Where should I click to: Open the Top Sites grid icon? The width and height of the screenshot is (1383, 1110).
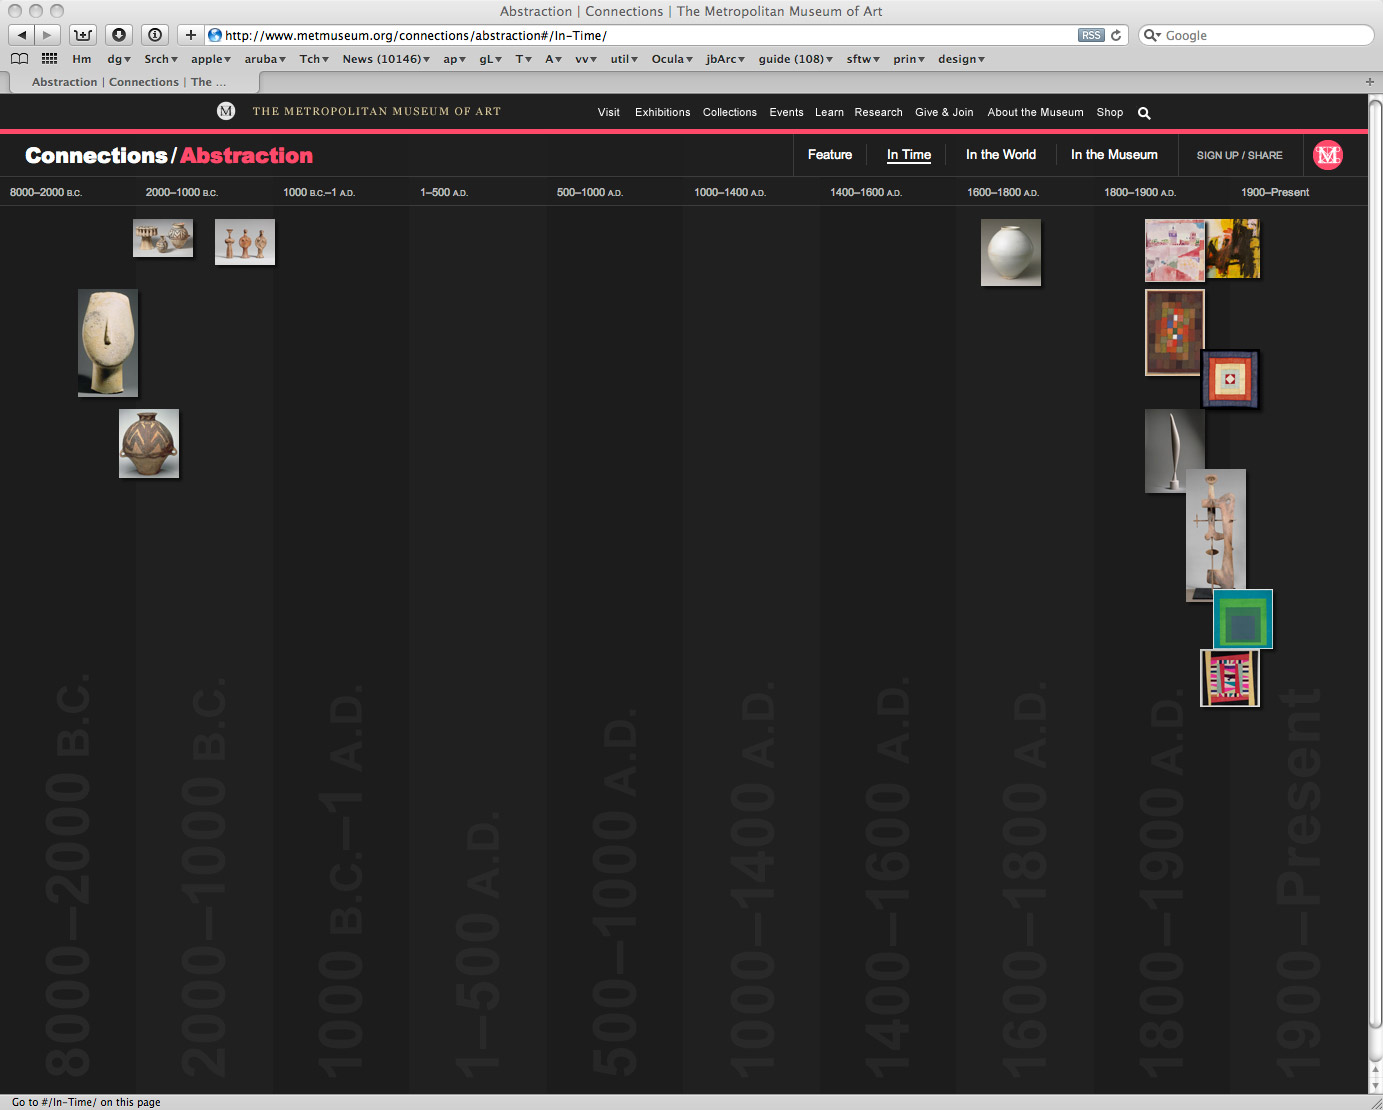point(49,59)
